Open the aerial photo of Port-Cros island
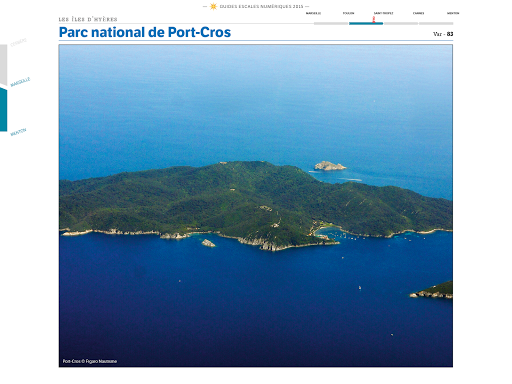The height and width of the screenshot is (384, 512). pos(256,206)
